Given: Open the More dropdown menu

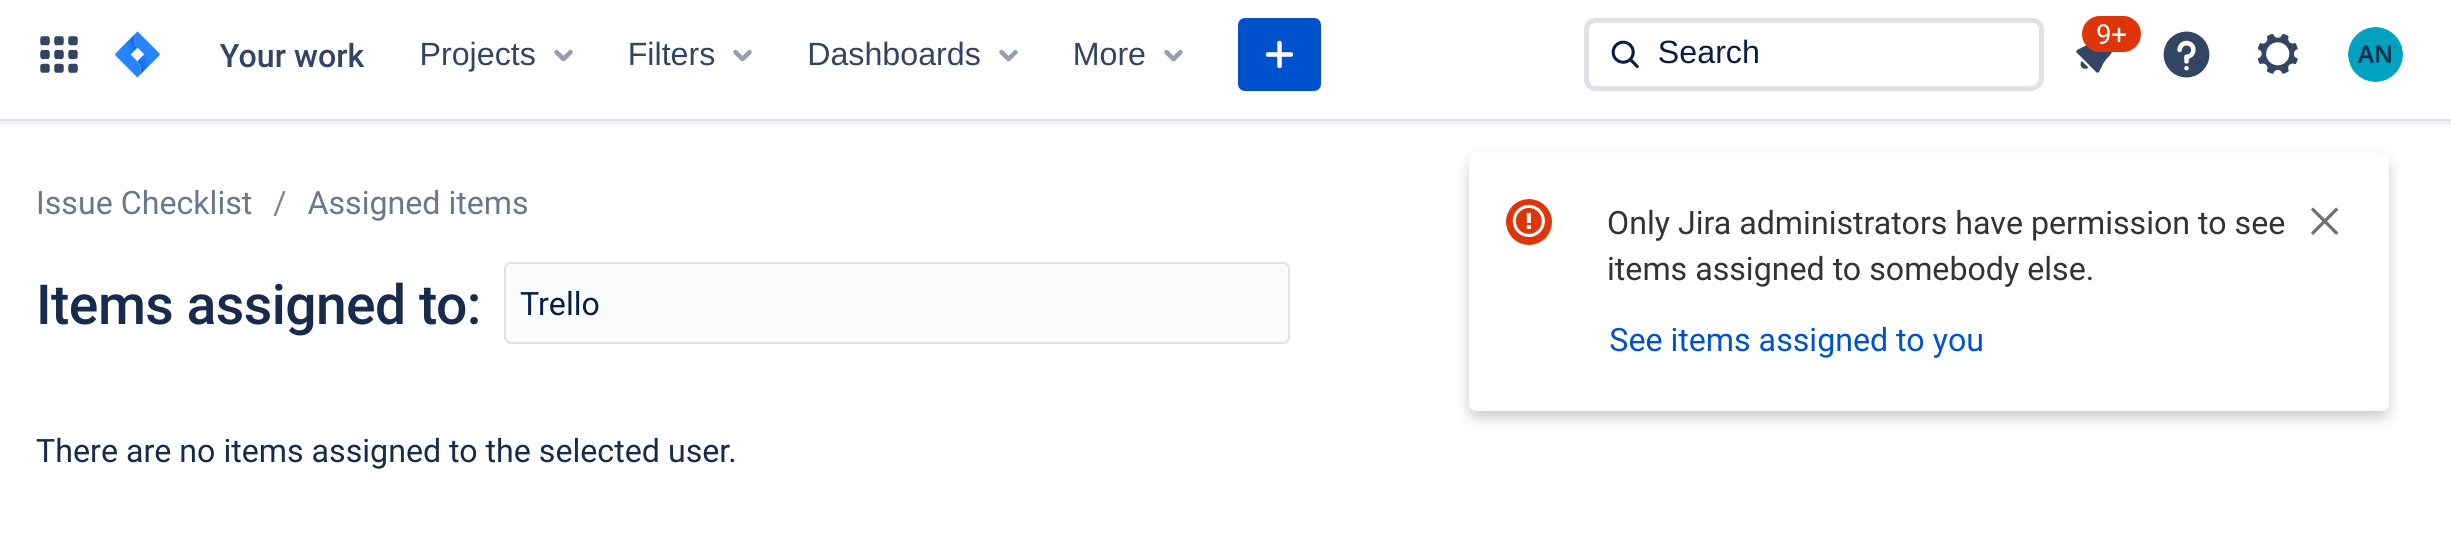Looking at the screenshot, I should [1127, 55].
